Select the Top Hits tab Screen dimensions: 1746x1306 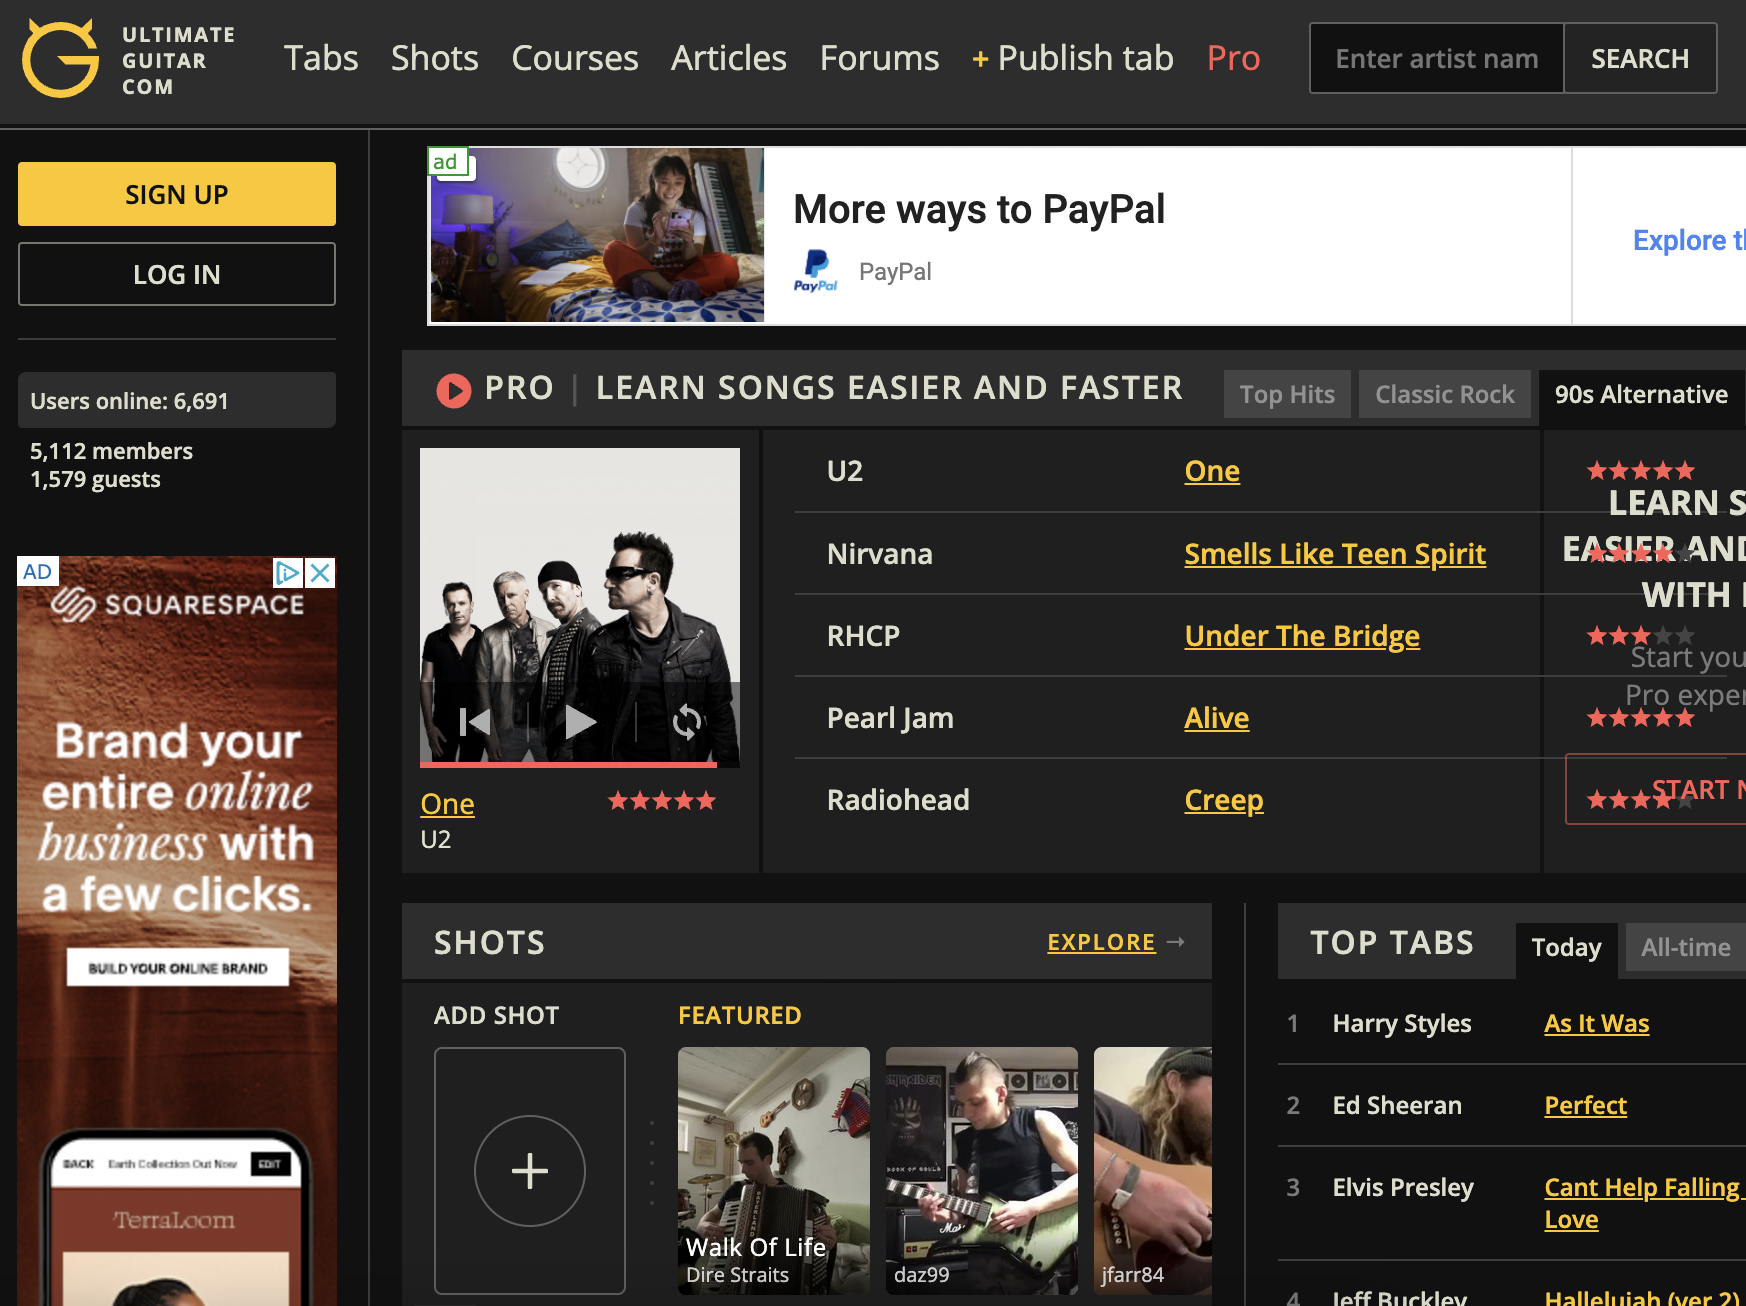click(x=1287, y=394)
